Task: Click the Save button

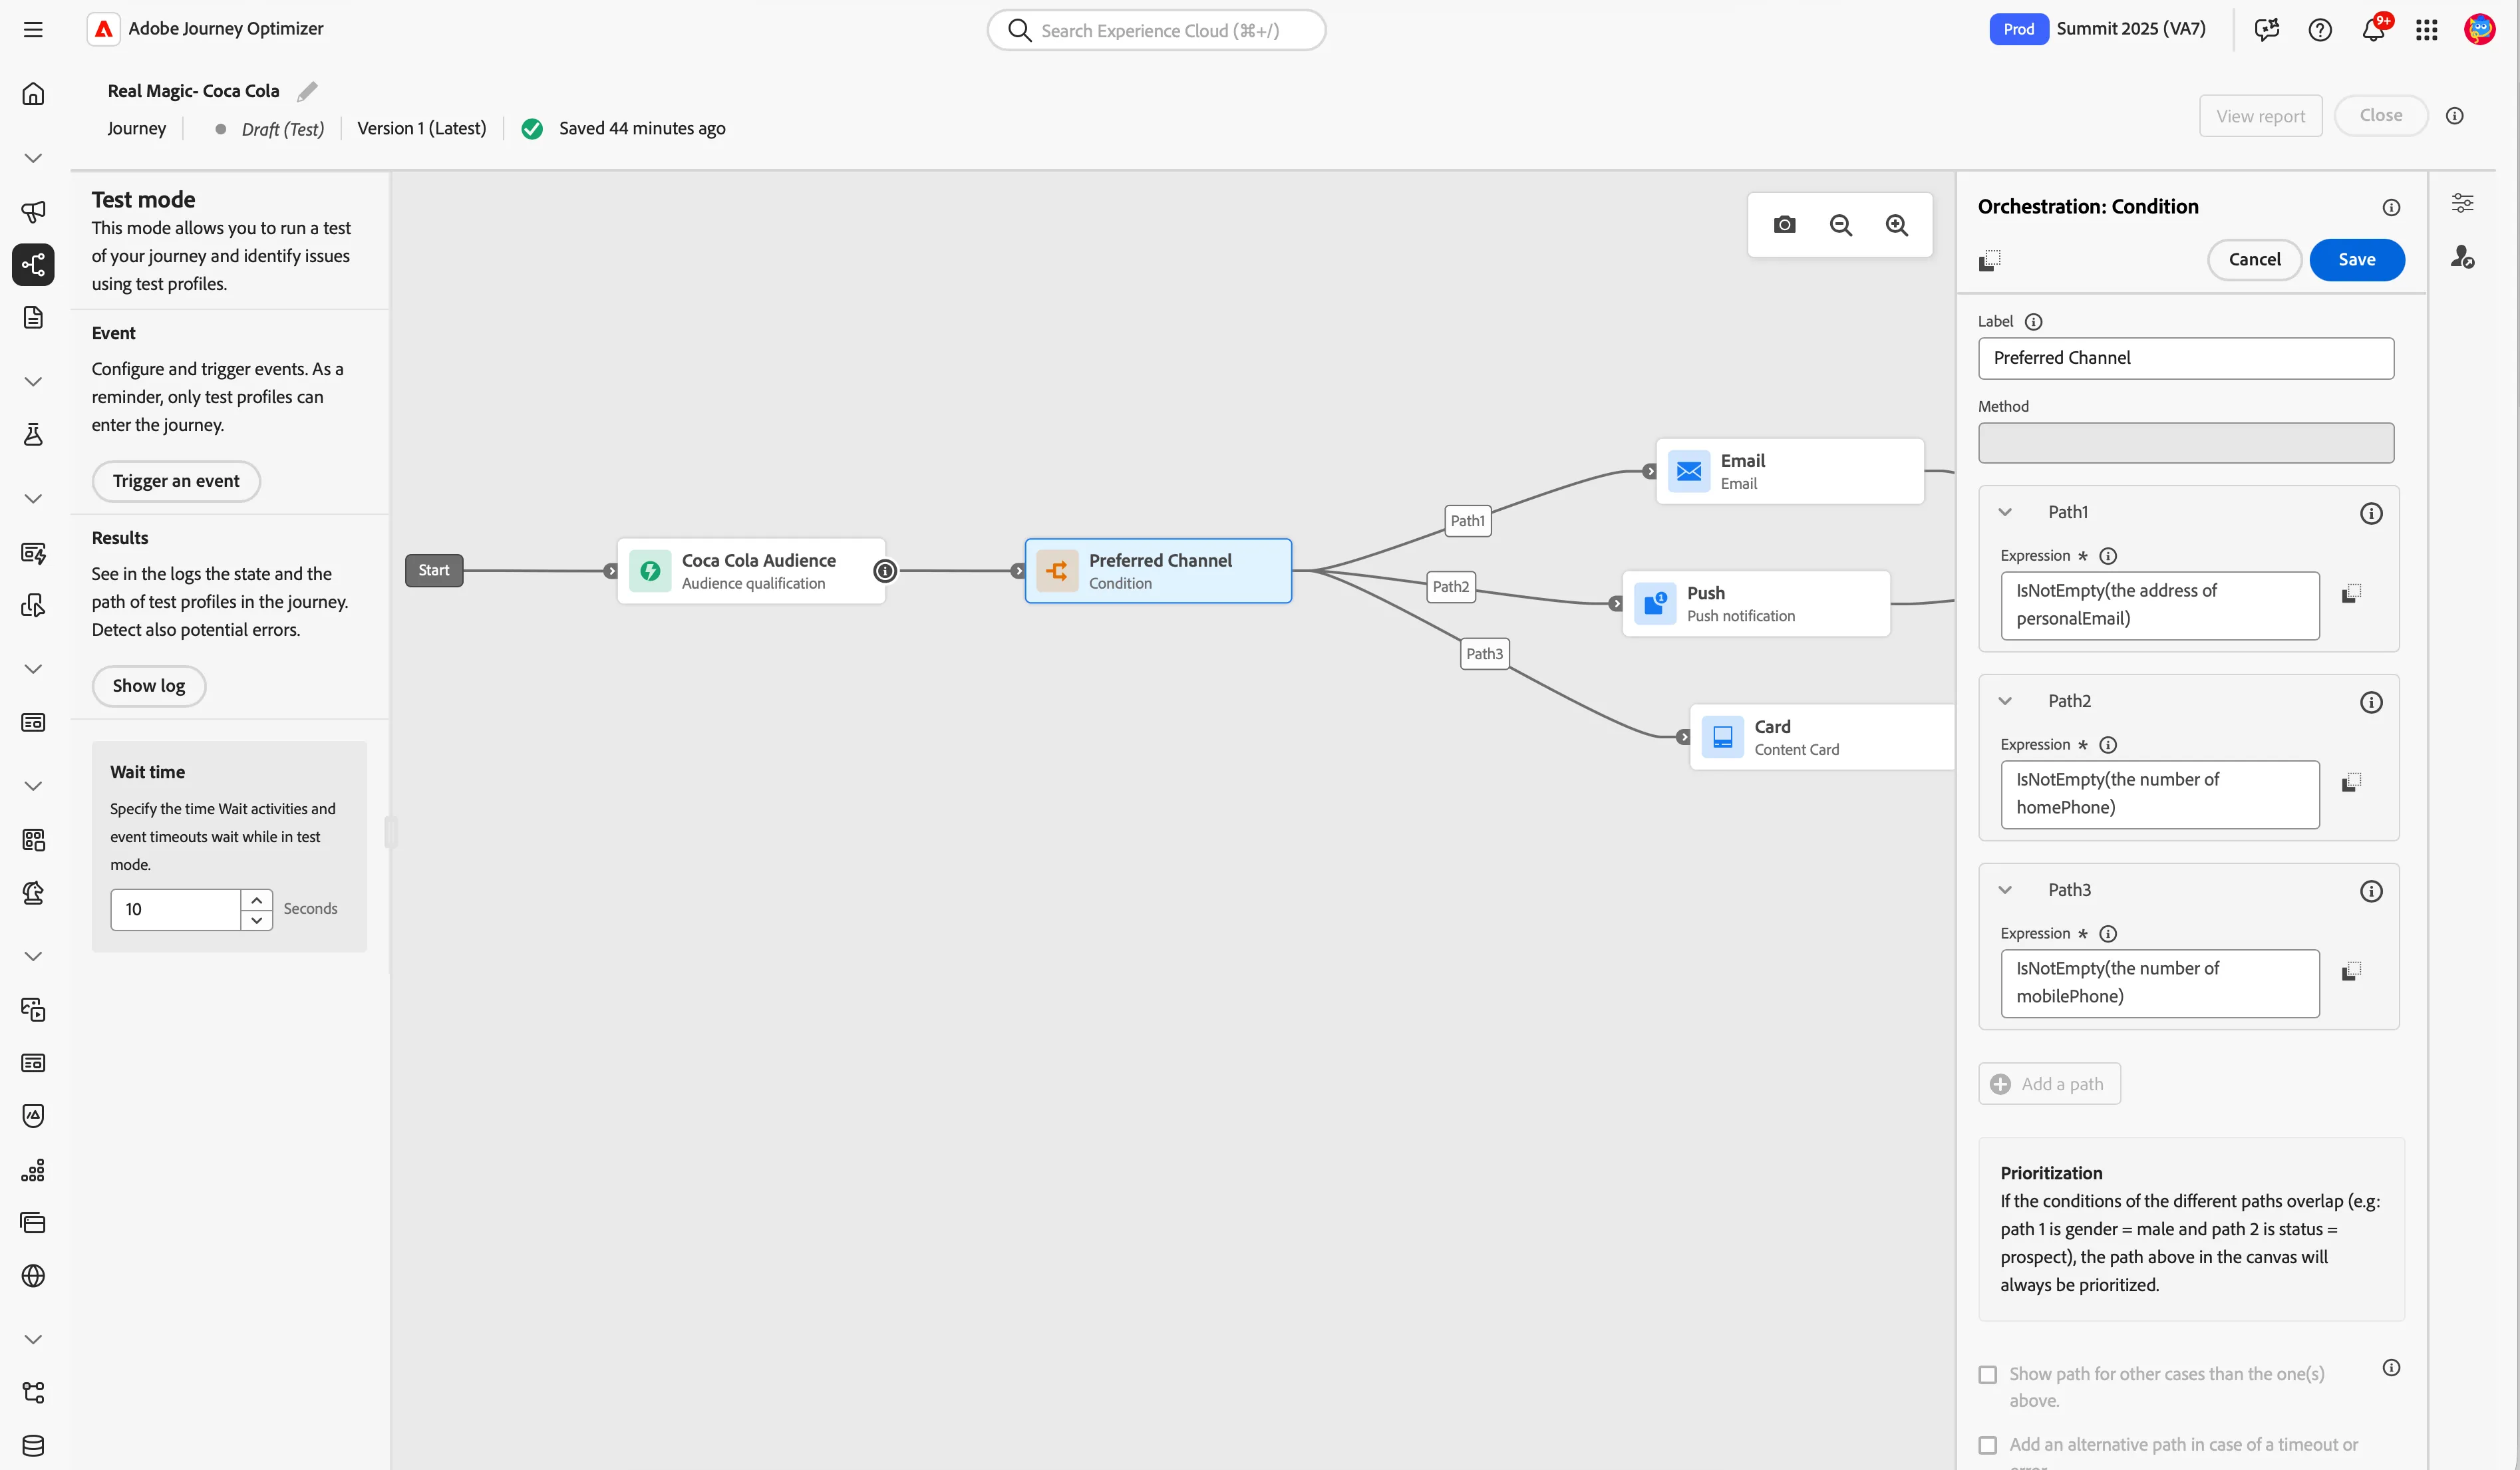Action: point(2356,260)
